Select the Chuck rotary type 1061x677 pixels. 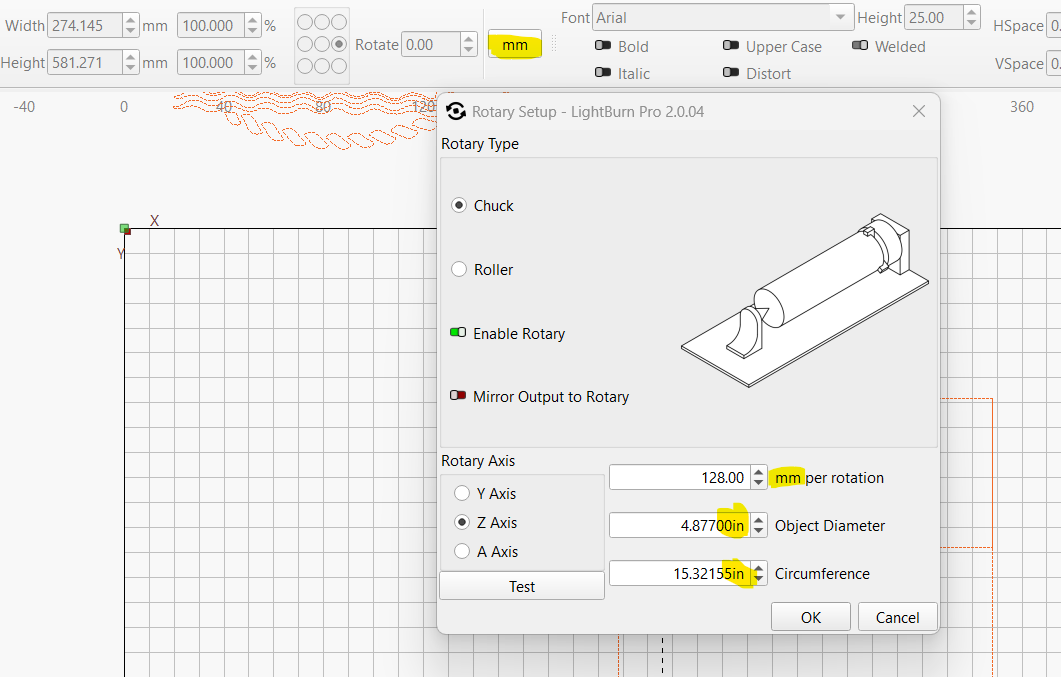460,206
